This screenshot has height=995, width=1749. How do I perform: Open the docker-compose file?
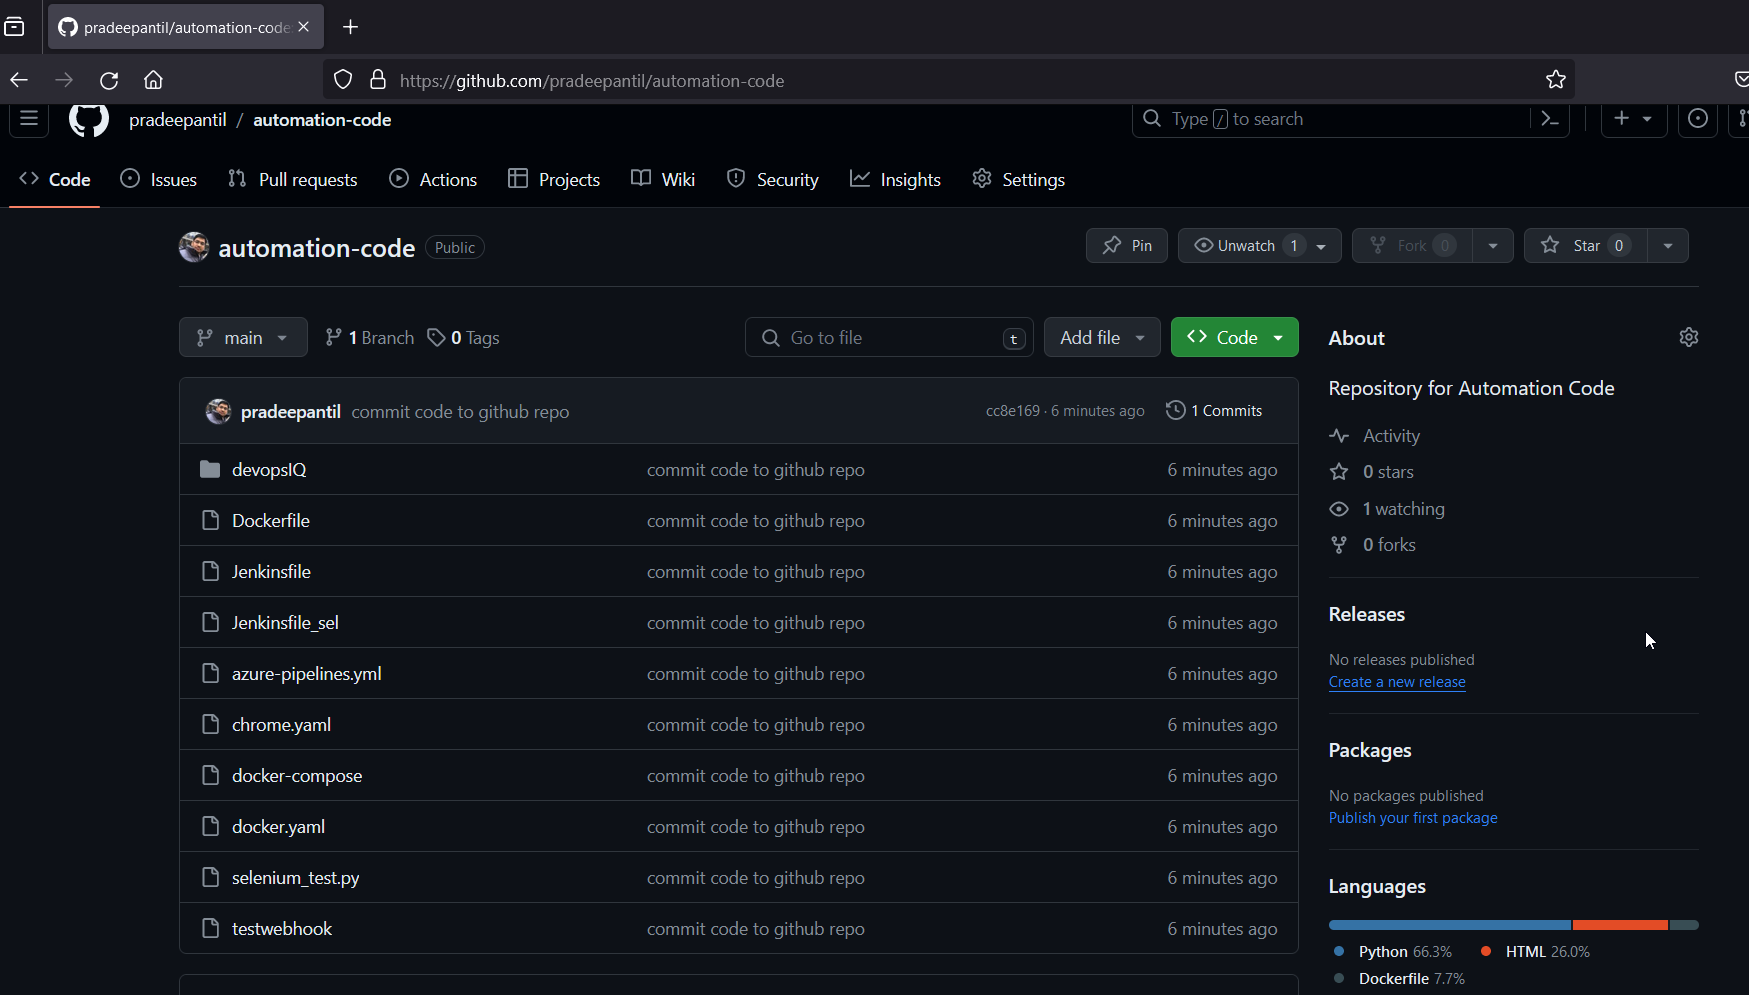(297, 775)
